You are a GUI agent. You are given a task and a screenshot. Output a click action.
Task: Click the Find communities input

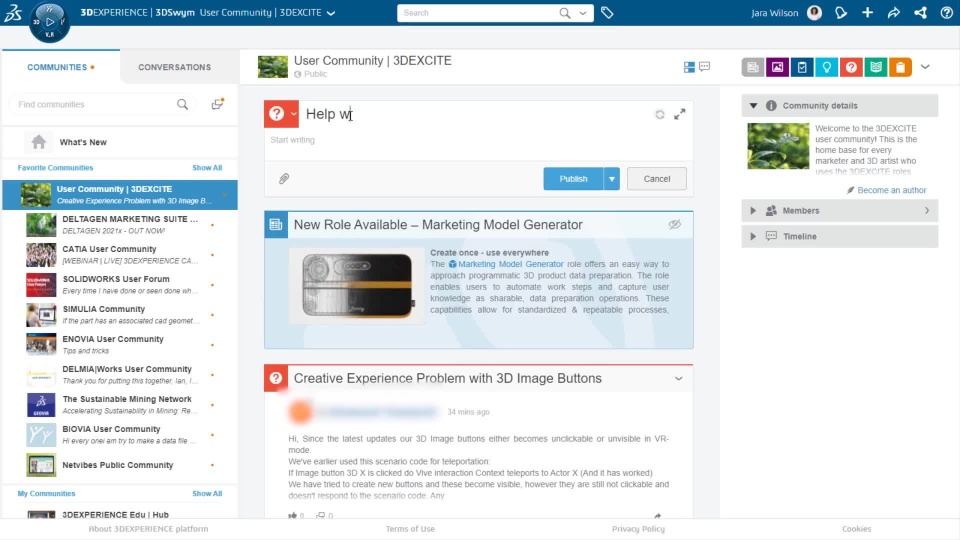pos(96,104)
